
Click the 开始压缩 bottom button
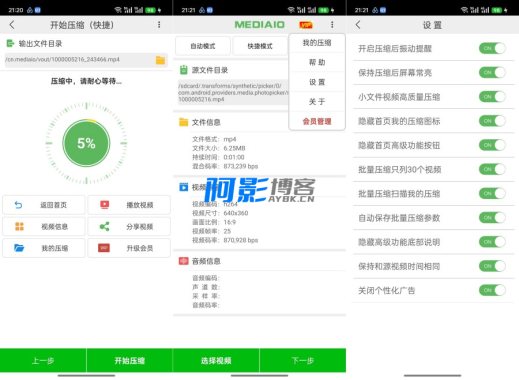pyautogui.click(x=130, y=360)
